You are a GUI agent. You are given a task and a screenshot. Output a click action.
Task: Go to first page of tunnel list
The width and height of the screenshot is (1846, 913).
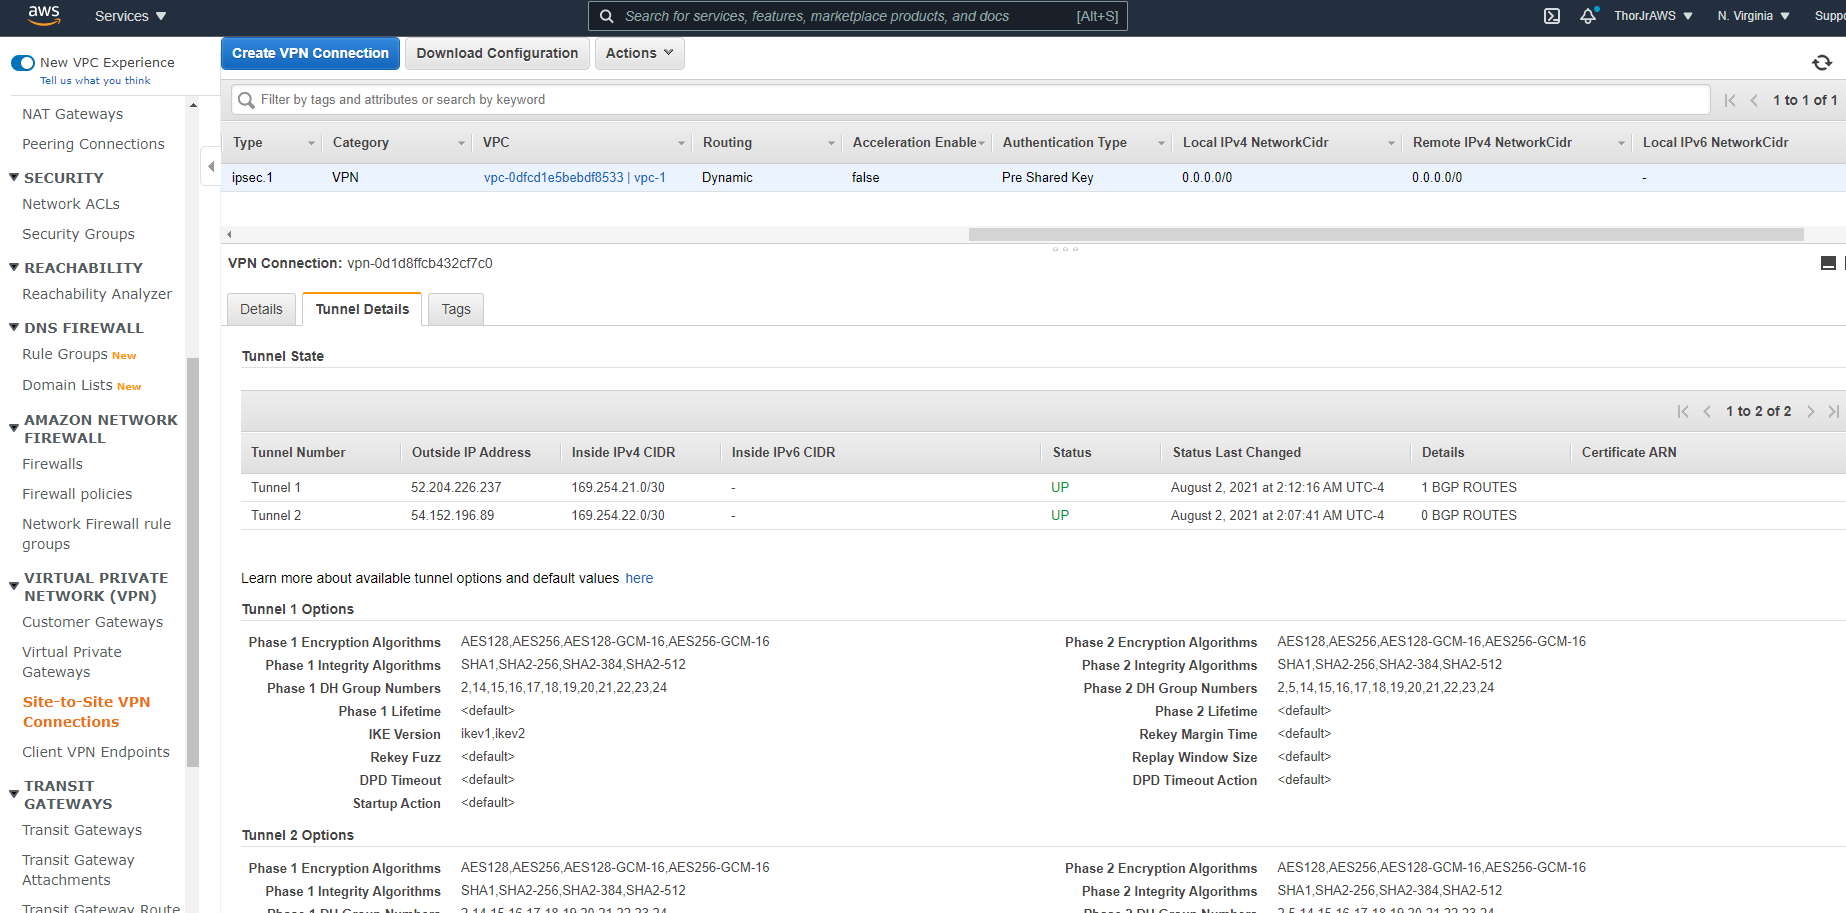coord(1683,411)
